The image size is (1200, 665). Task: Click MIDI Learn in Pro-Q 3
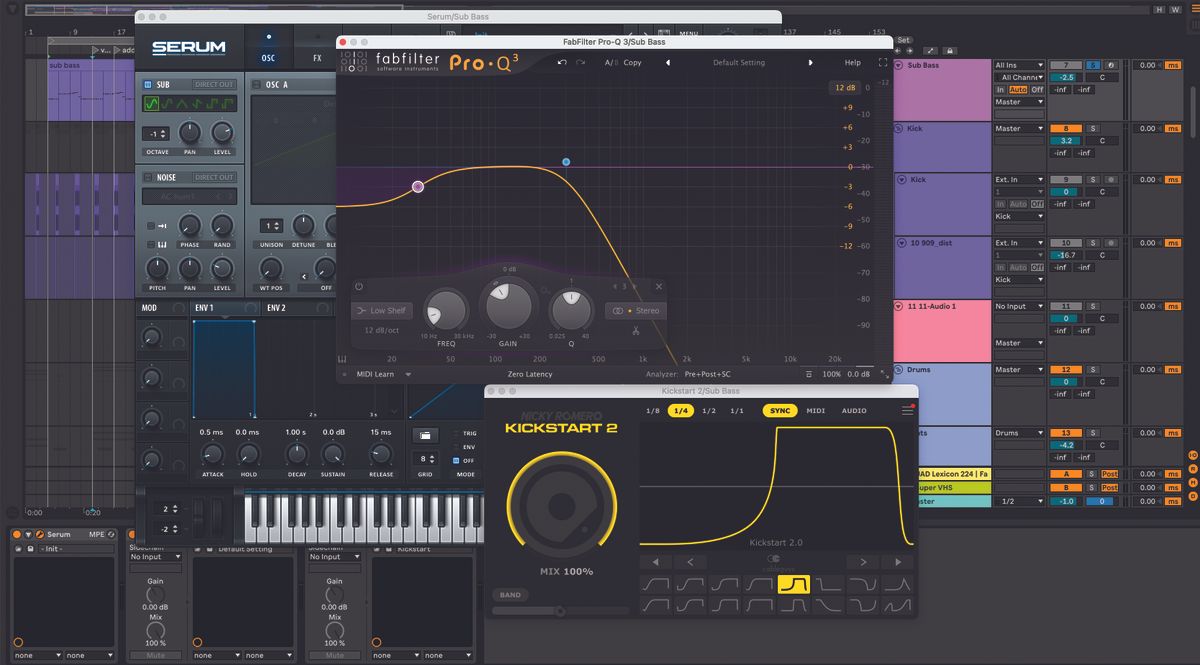point(376,375)
